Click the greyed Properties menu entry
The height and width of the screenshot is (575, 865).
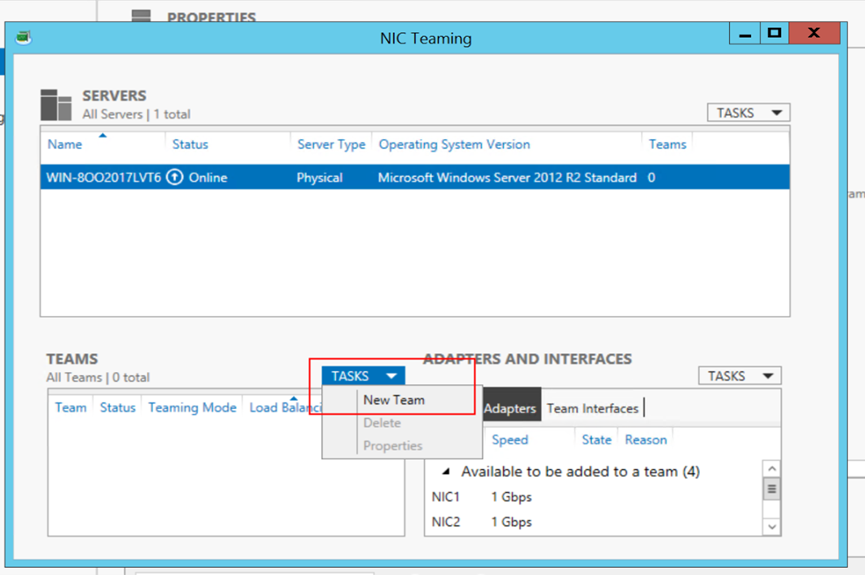point(392,446)
